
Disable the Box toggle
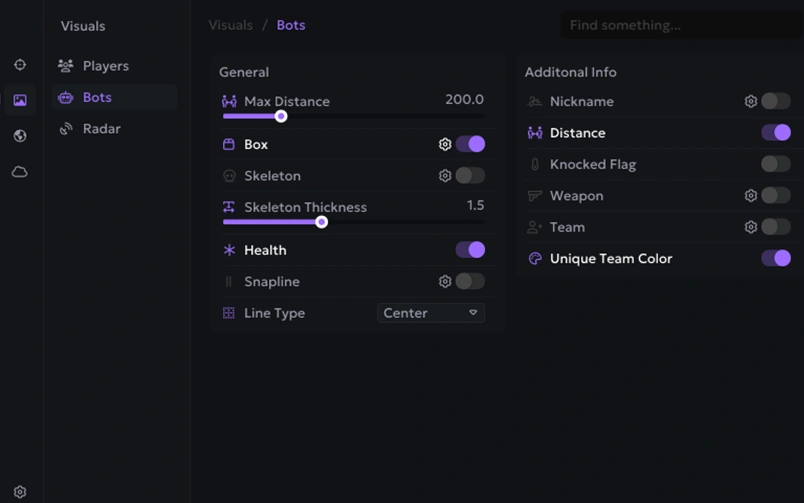pyautogui.click(x=470, y=144)
